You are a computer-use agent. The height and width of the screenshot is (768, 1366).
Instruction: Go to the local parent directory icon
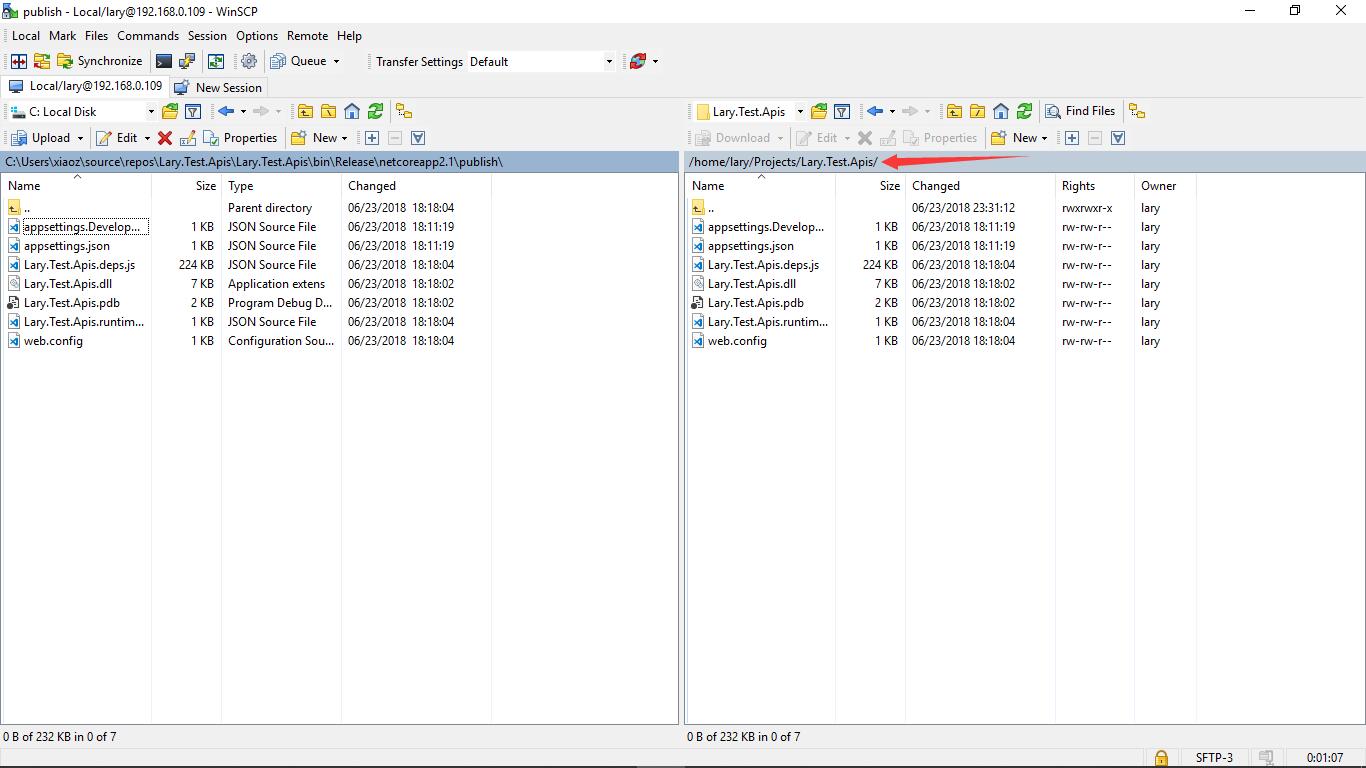pyautogui.click(x=305, y=111)
